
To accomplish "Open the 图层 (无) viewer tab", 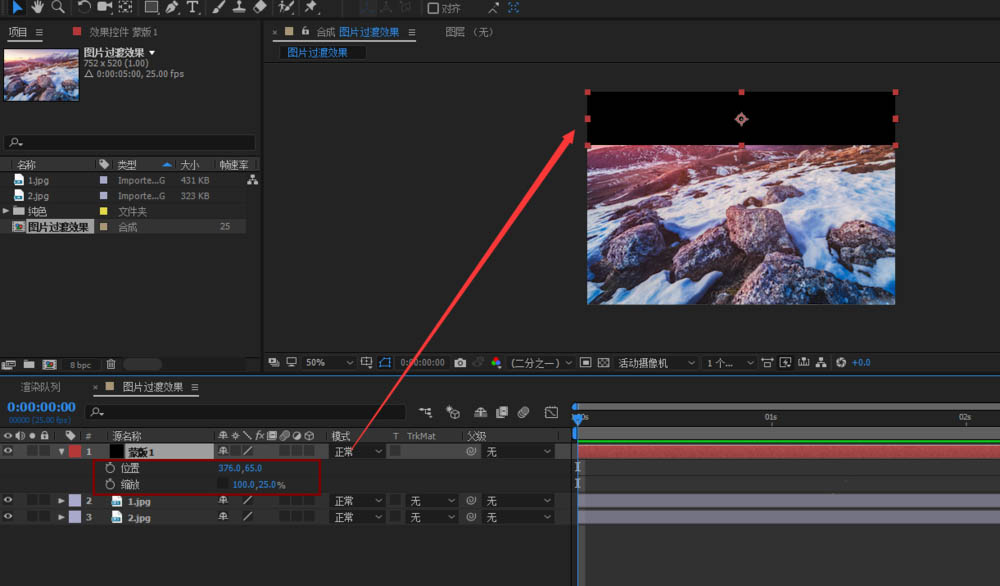I will click(x=469, y=32).
